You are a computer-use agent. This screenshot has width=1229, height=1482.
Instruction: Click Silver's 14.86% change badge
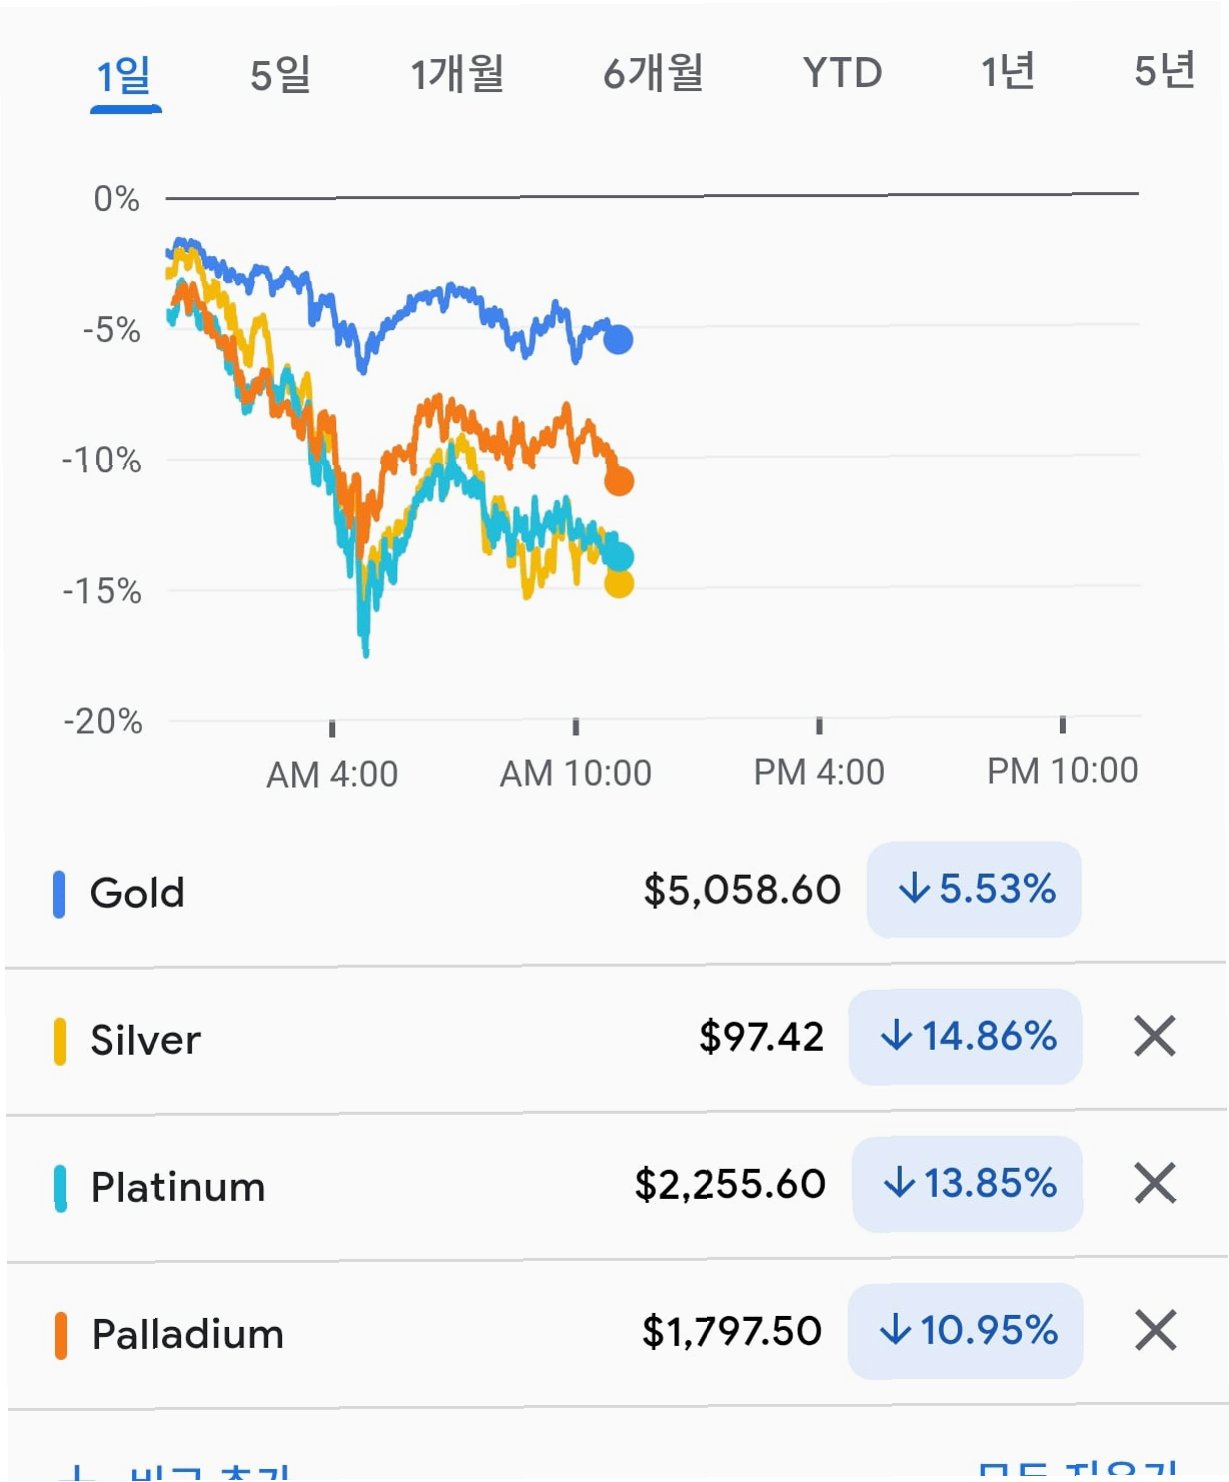965,1036
